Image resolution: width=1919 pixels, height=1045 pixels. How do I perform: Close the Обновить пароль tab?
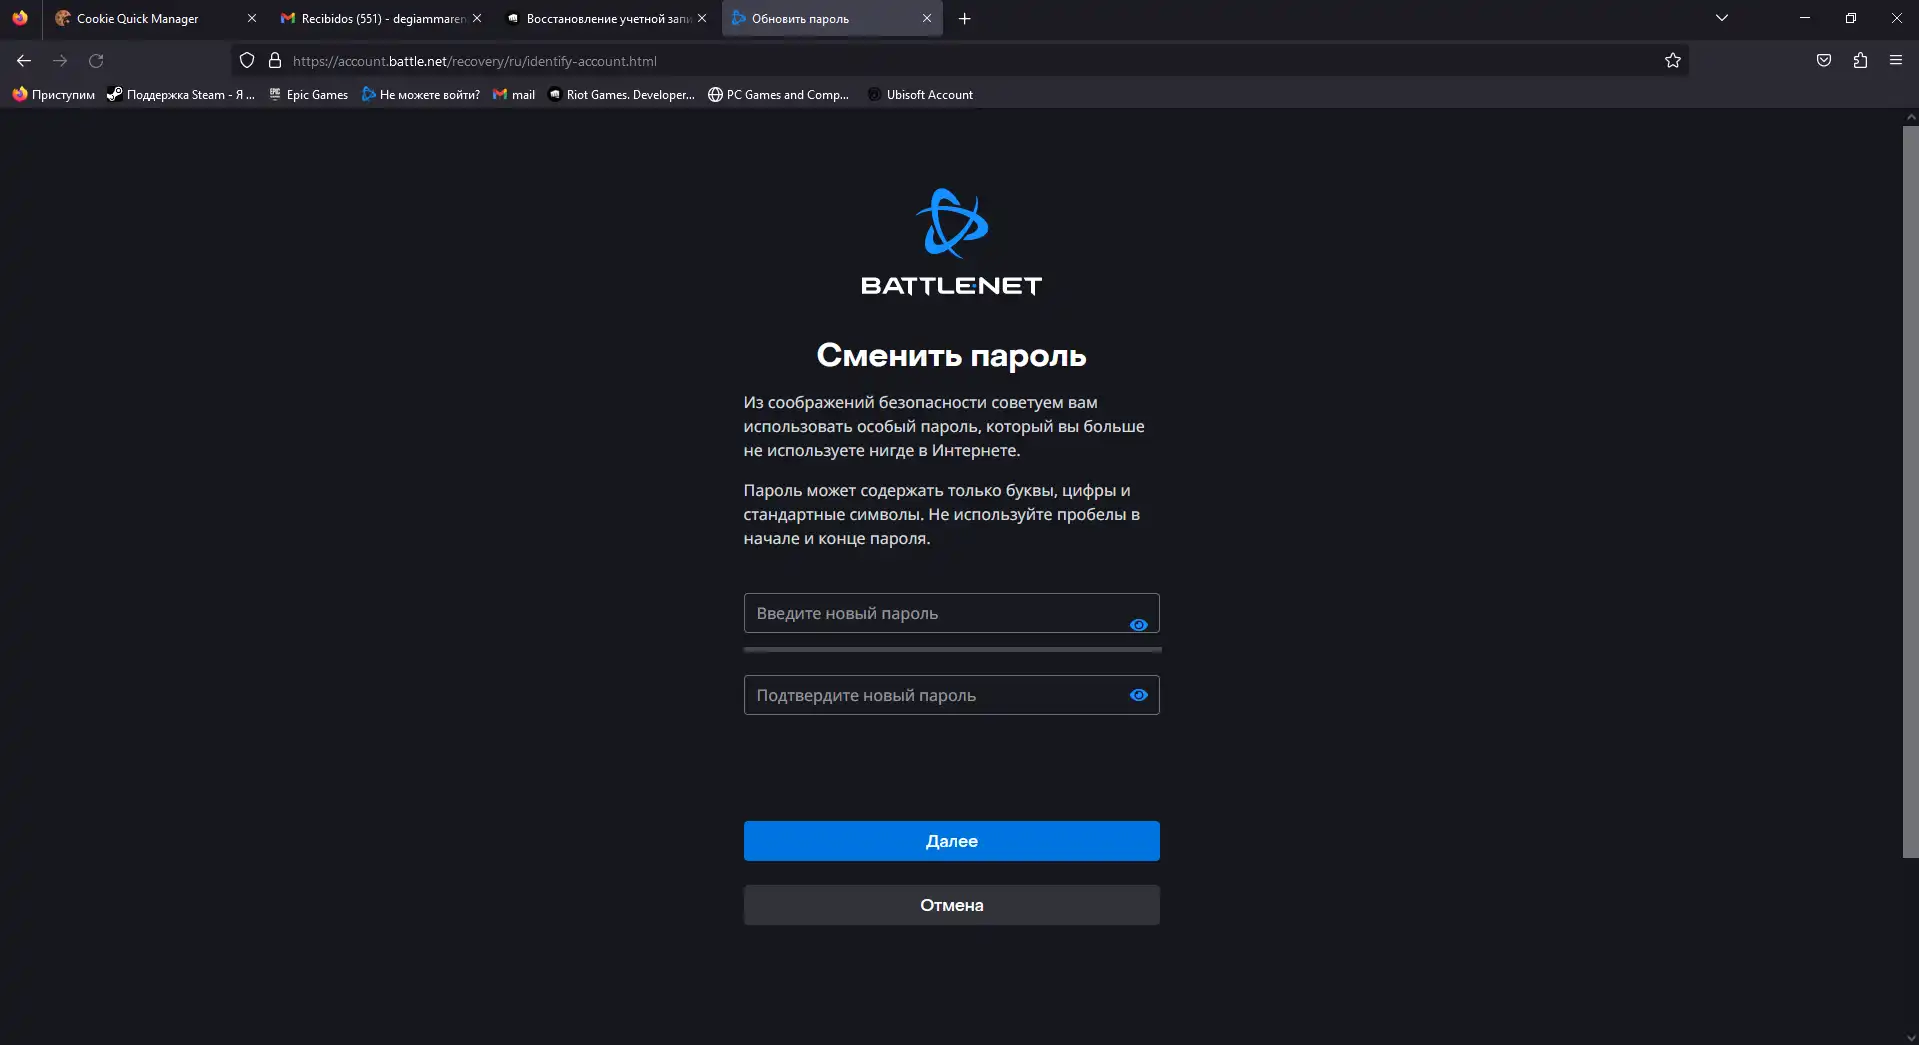[x=927, y=18]
